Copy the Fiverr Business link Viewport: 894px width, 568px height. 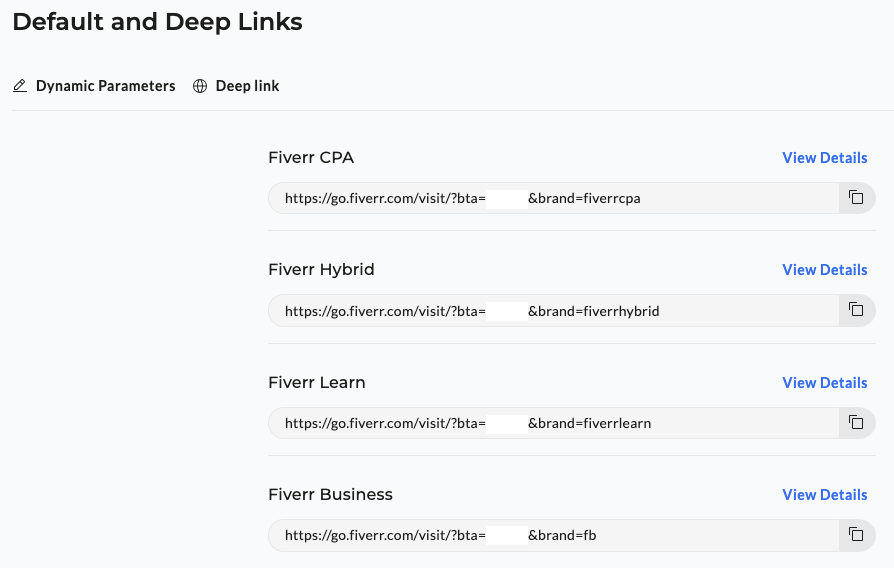[x=856, y=535]
